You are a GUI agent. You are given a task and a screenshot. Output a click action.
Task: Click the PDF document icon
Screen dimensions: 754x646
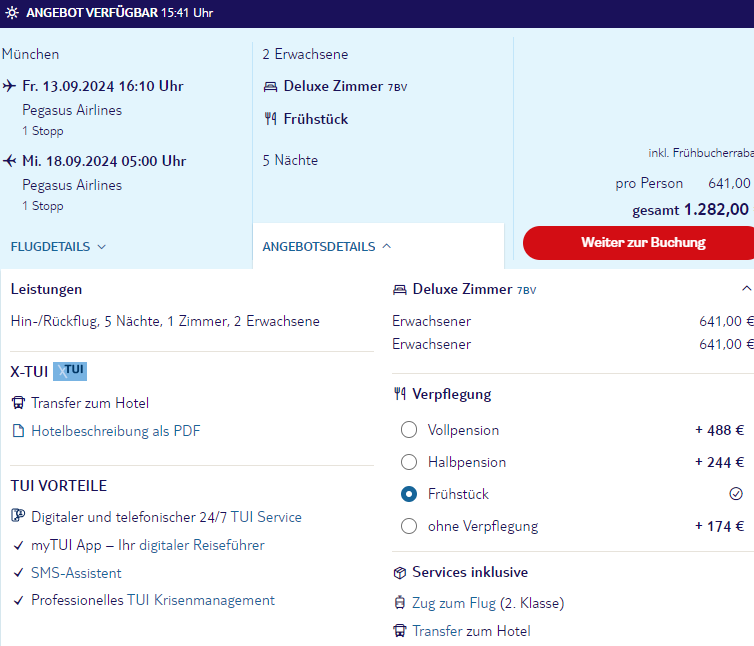(x=18, y=431)
